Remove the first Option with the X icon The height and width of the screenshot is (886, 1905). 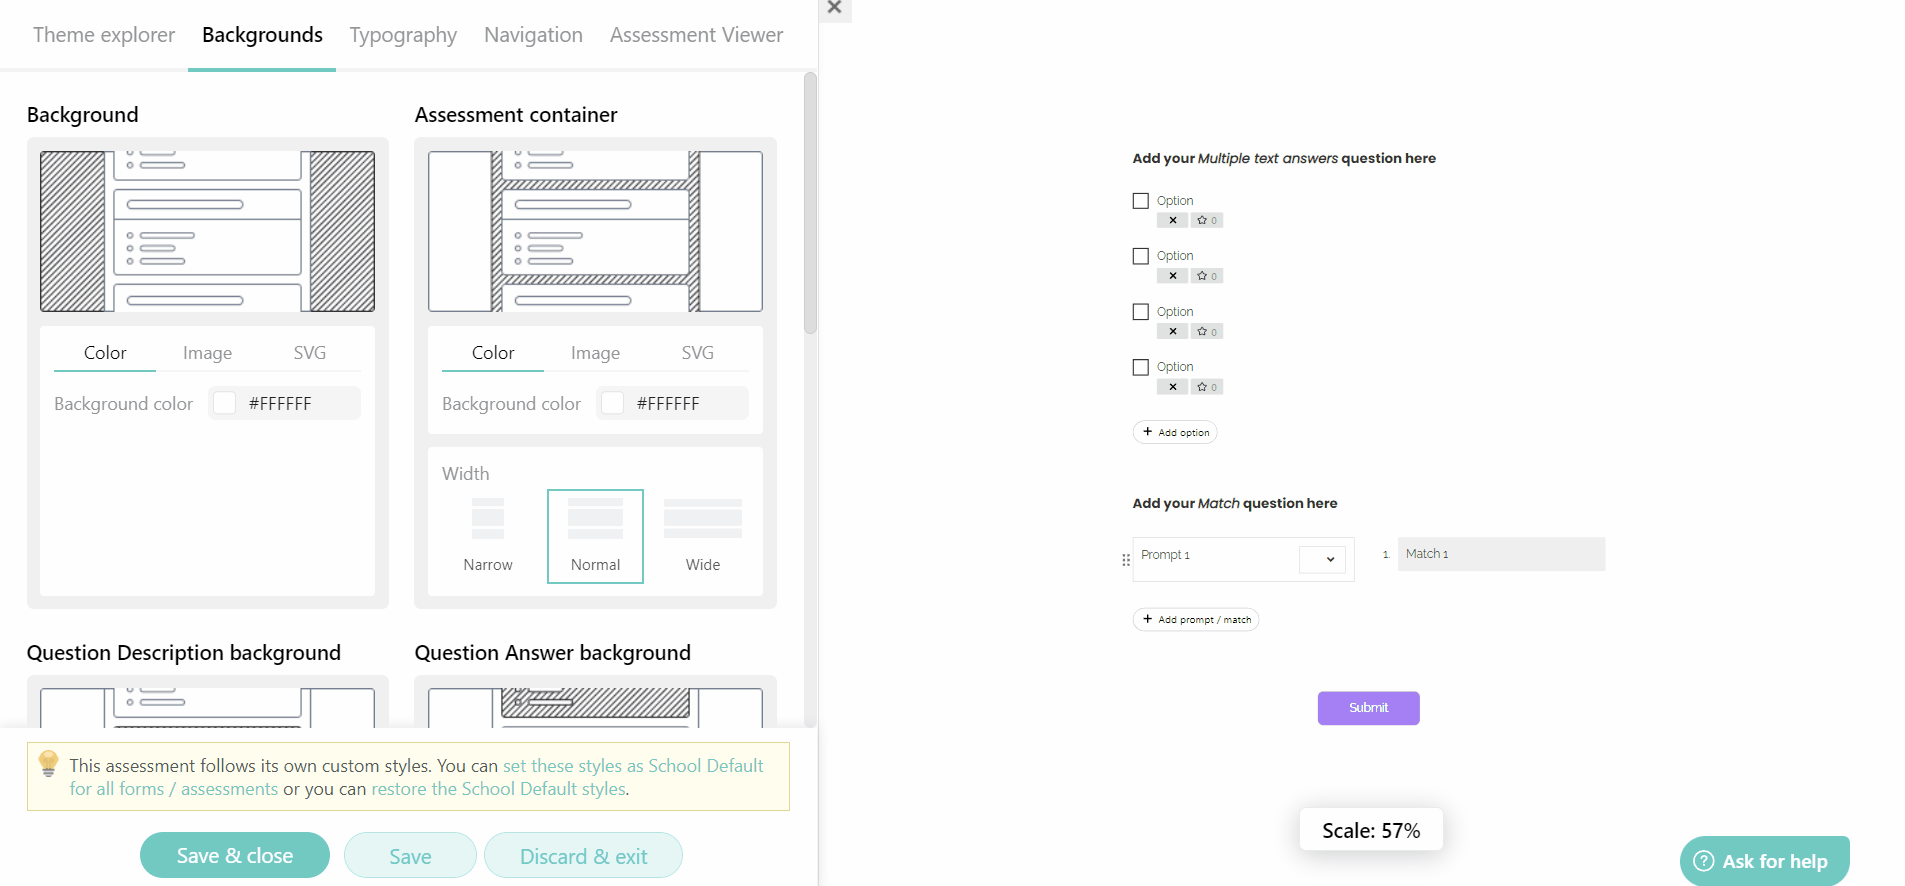(x=1172, y=220)
